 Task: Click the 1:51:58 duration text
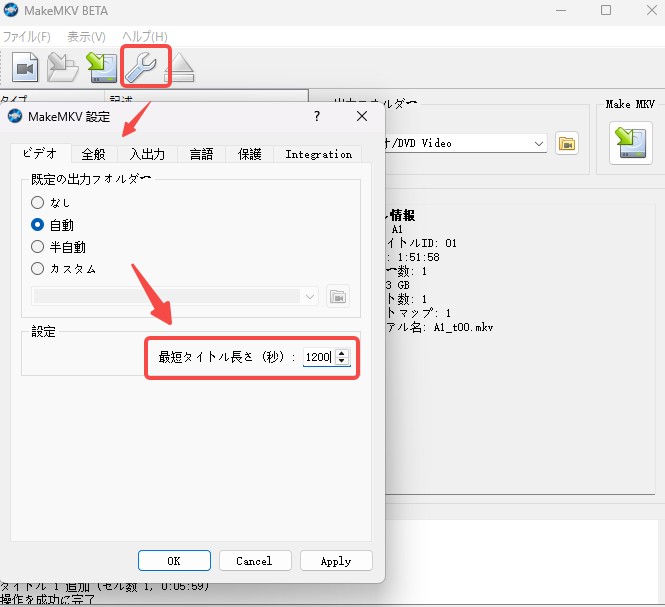[x=418, y=257]
